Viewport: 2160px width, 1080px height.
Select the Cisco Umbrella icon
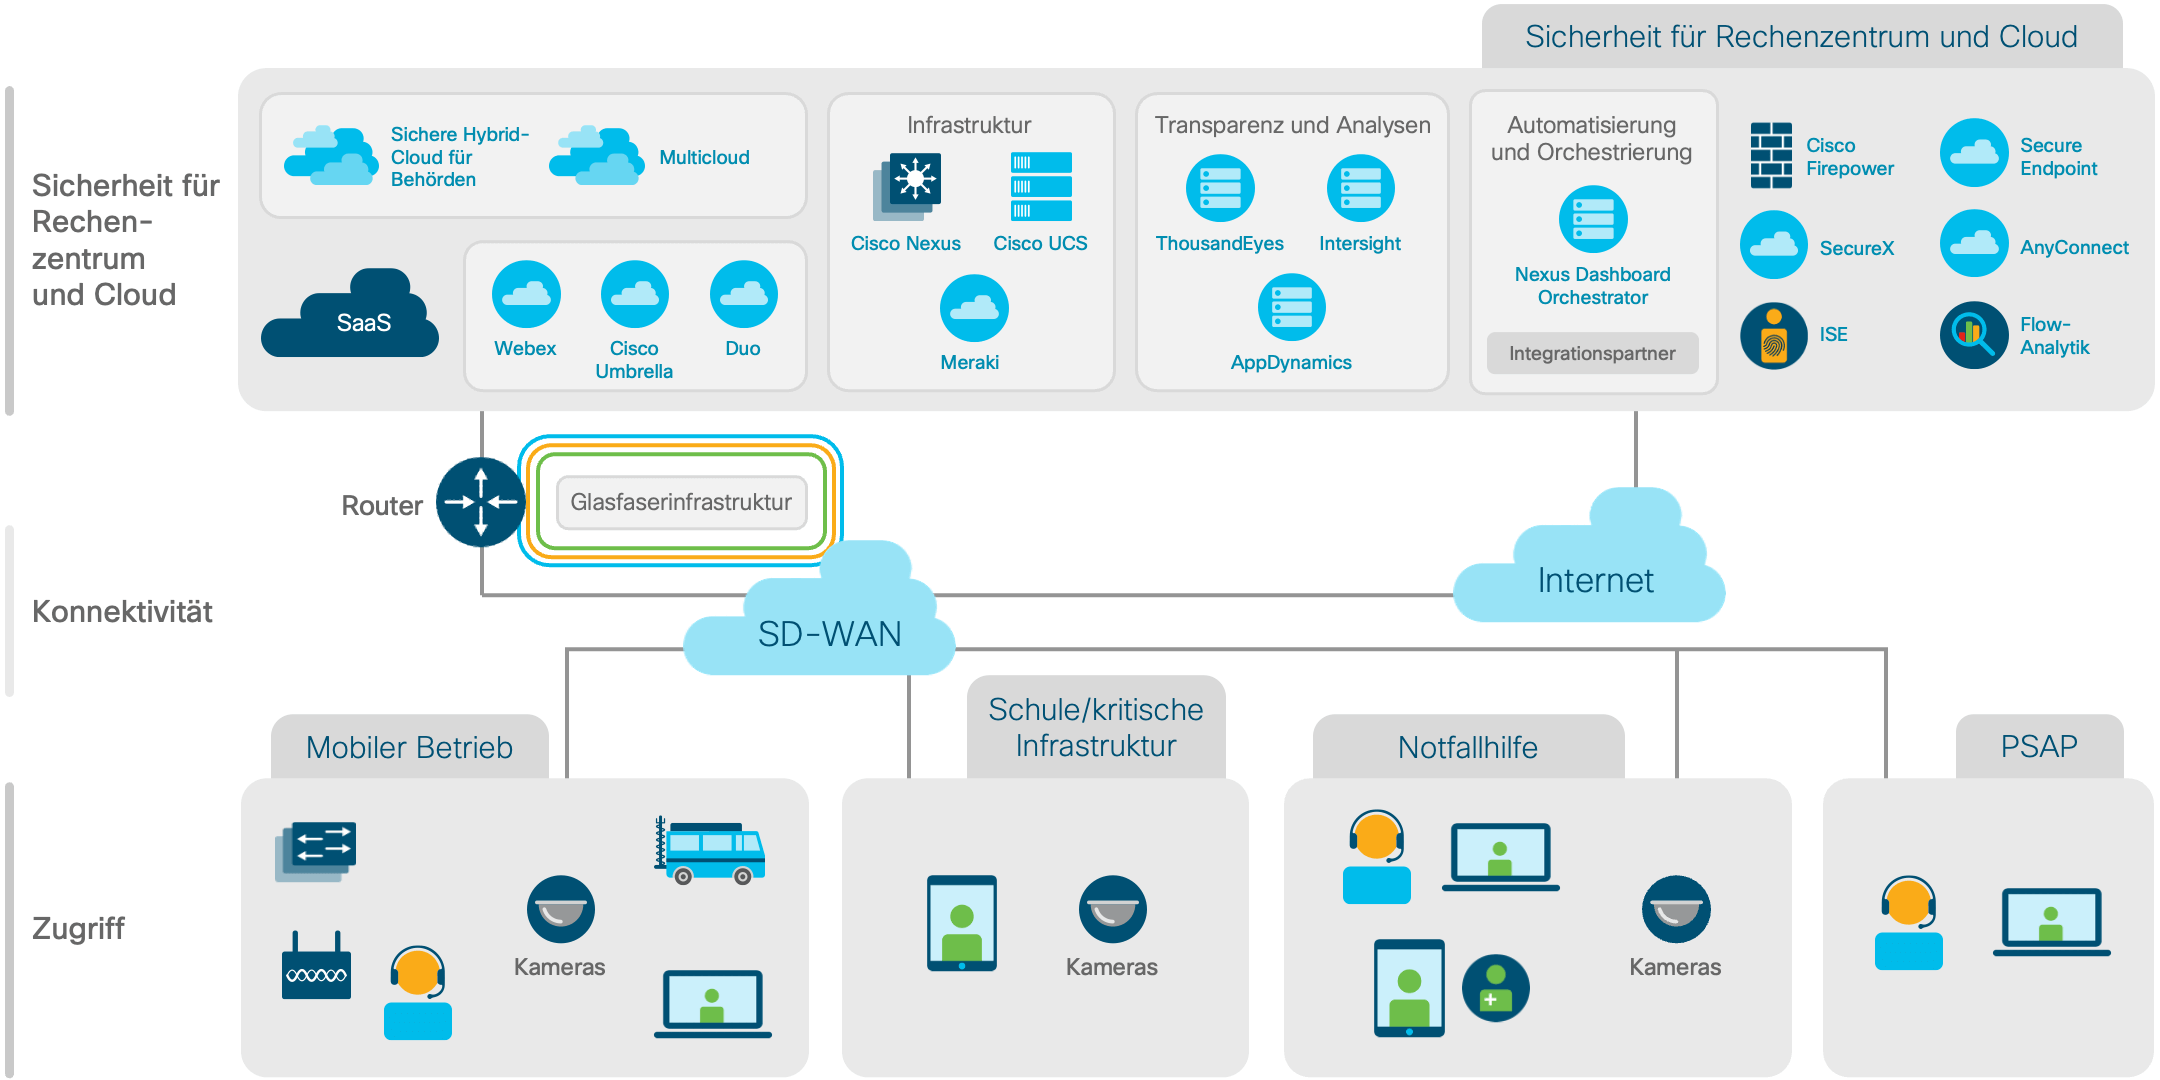634,294
